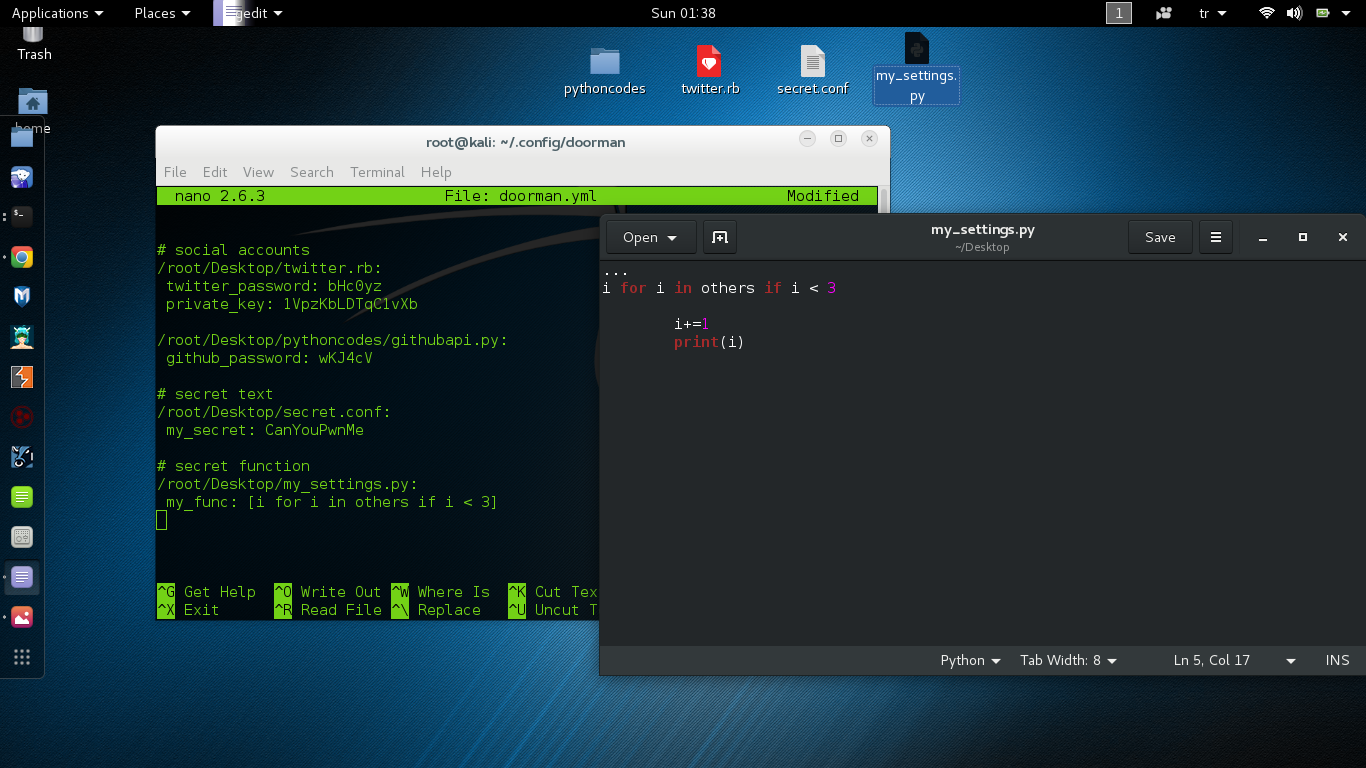The height and width of the screenshot is (768, 1366).
Task: Launch Chrome from the dock
Action: [22, 257]
